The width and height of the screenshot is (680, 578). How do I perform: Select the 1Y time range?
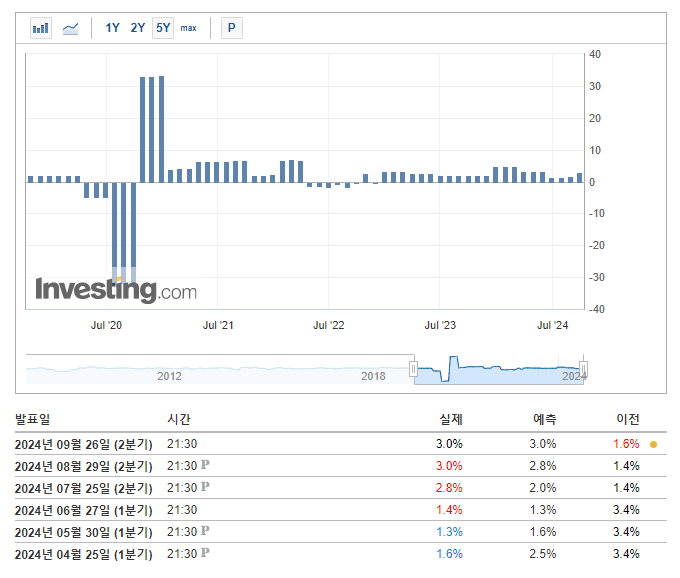point(112,28)
